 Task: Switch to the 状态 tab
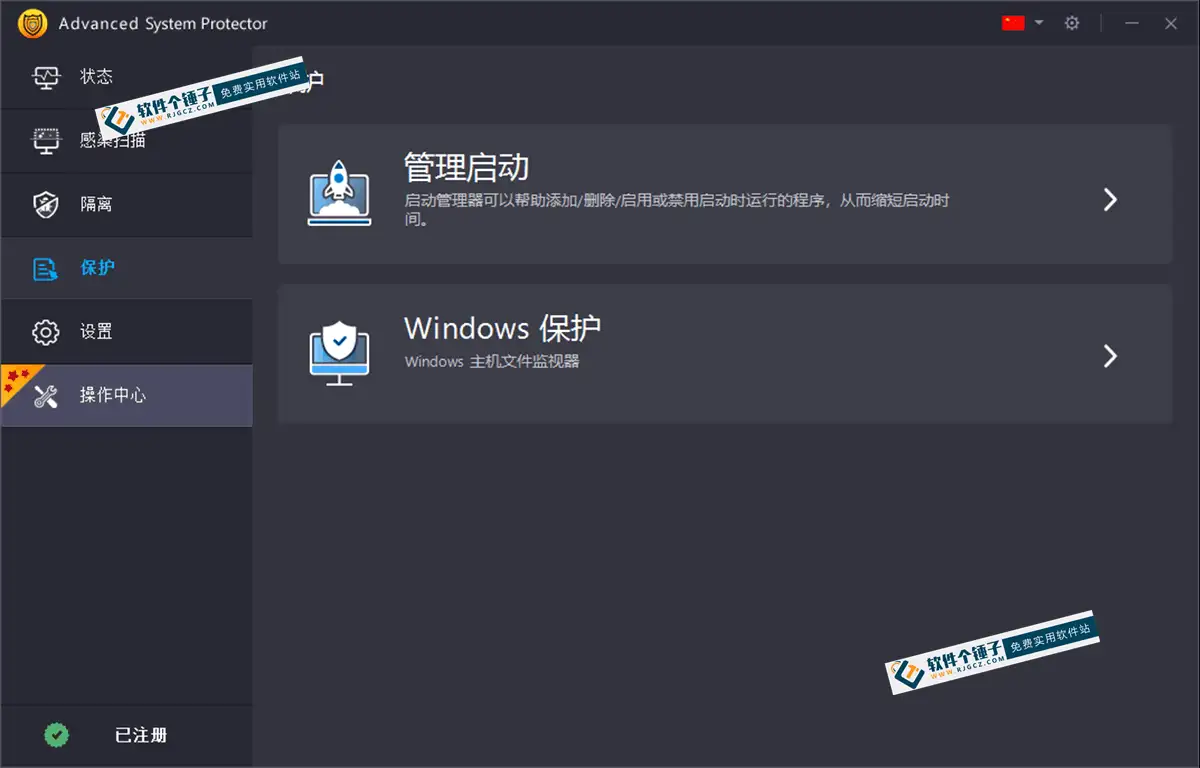click(126, 77)
